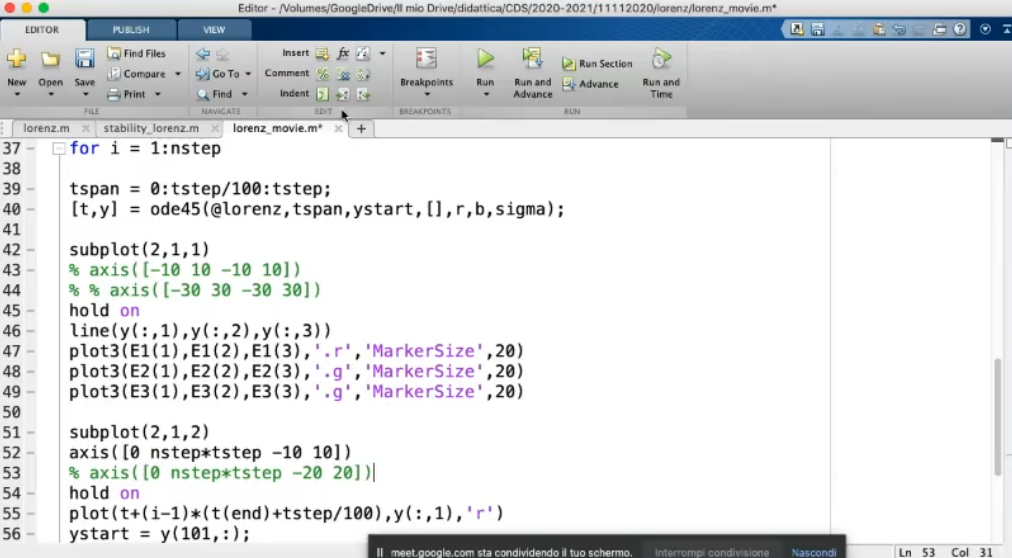Click the green Run button

coord(485,60)
